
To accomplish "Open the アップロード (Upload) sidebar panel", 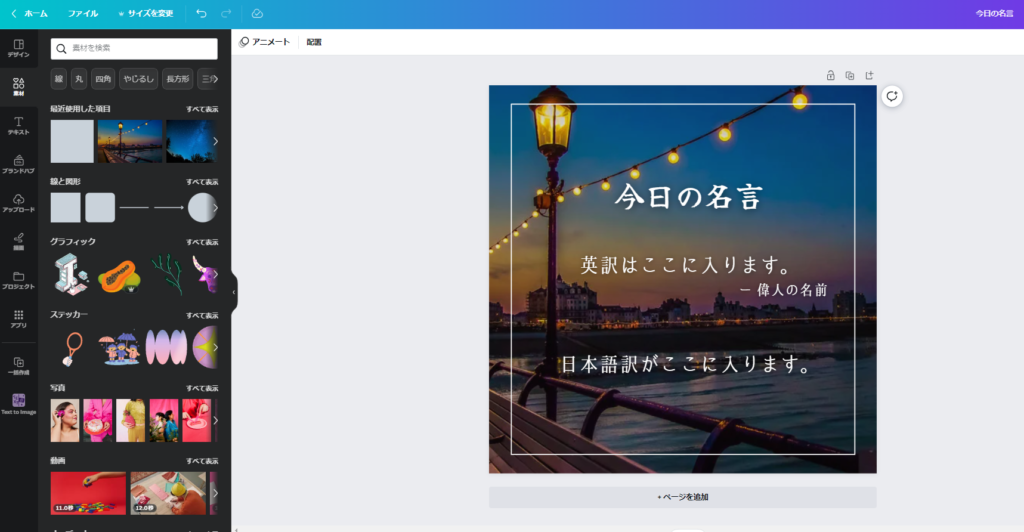I will click(x=18, y=203).
